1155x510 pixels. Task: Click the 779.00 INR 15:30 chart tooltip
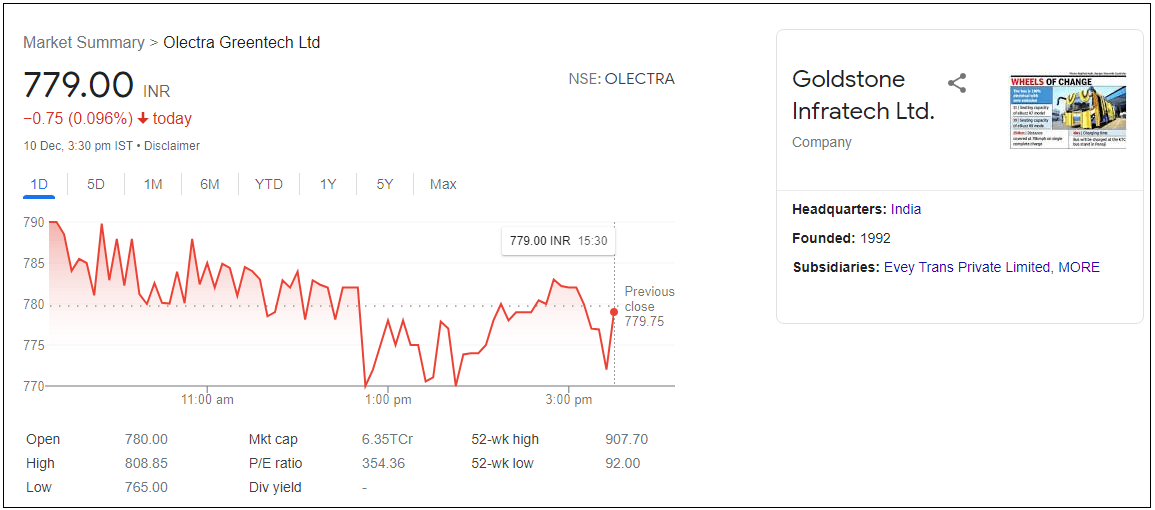[x=558, y=241]
